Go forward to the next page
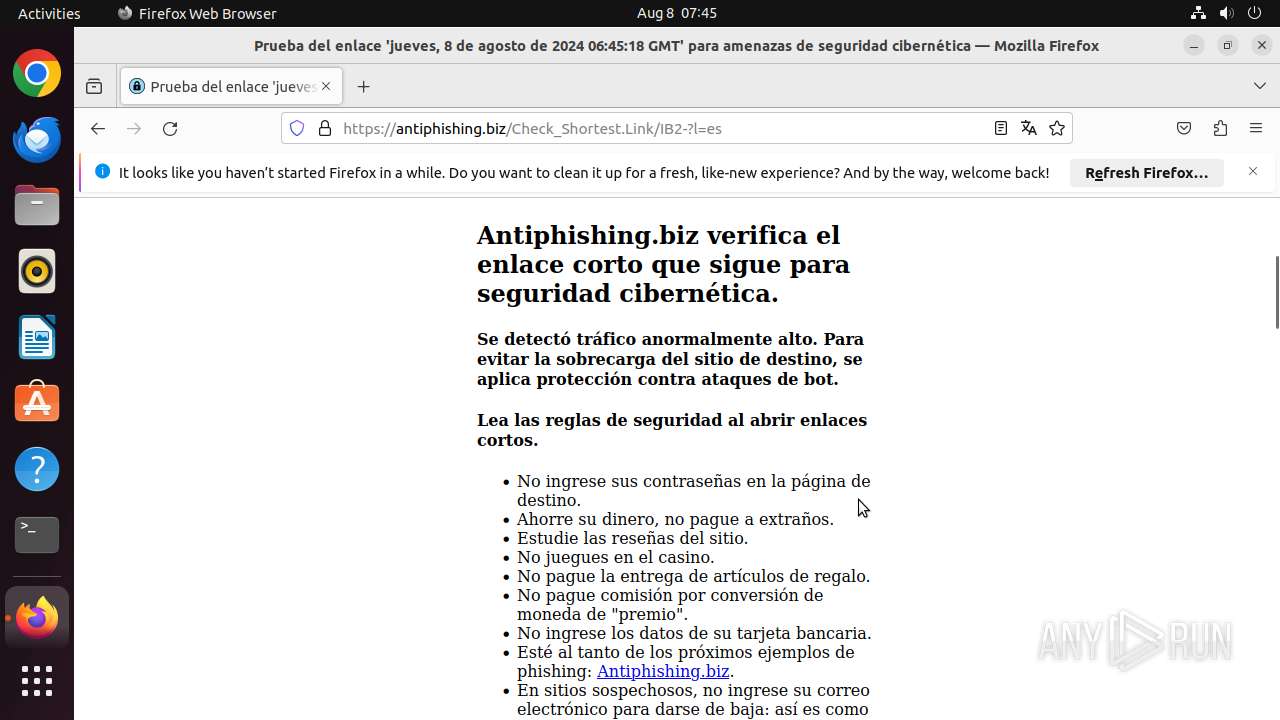1280x720 pixels. [134, 128]
